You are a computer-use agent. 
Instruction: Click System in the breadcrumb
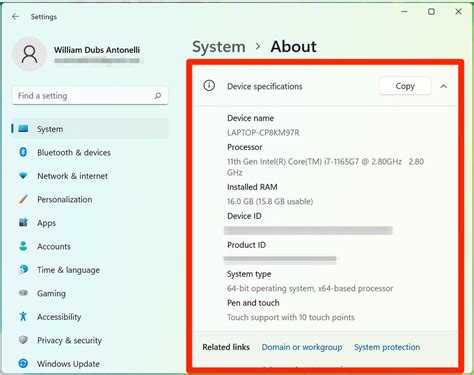pyautogui.click(x=219, y=47)
